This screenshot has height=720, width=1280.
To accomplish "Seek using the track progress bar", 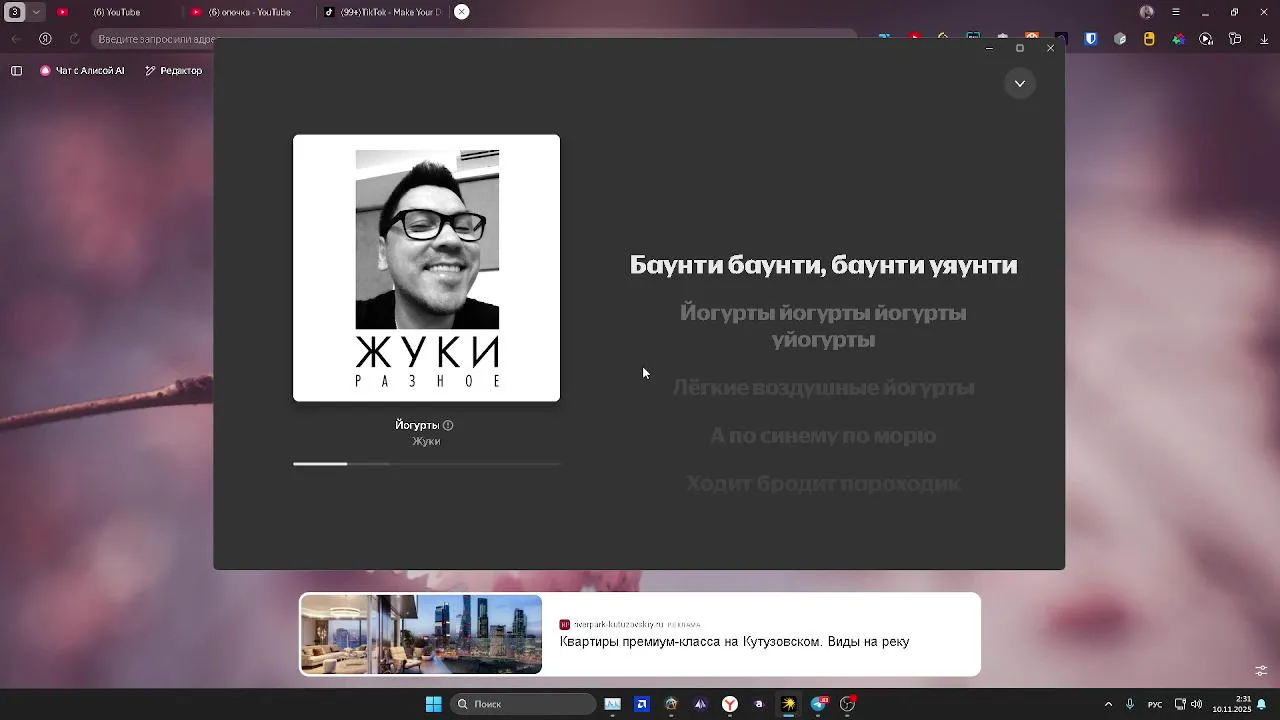I will [426, 464].
